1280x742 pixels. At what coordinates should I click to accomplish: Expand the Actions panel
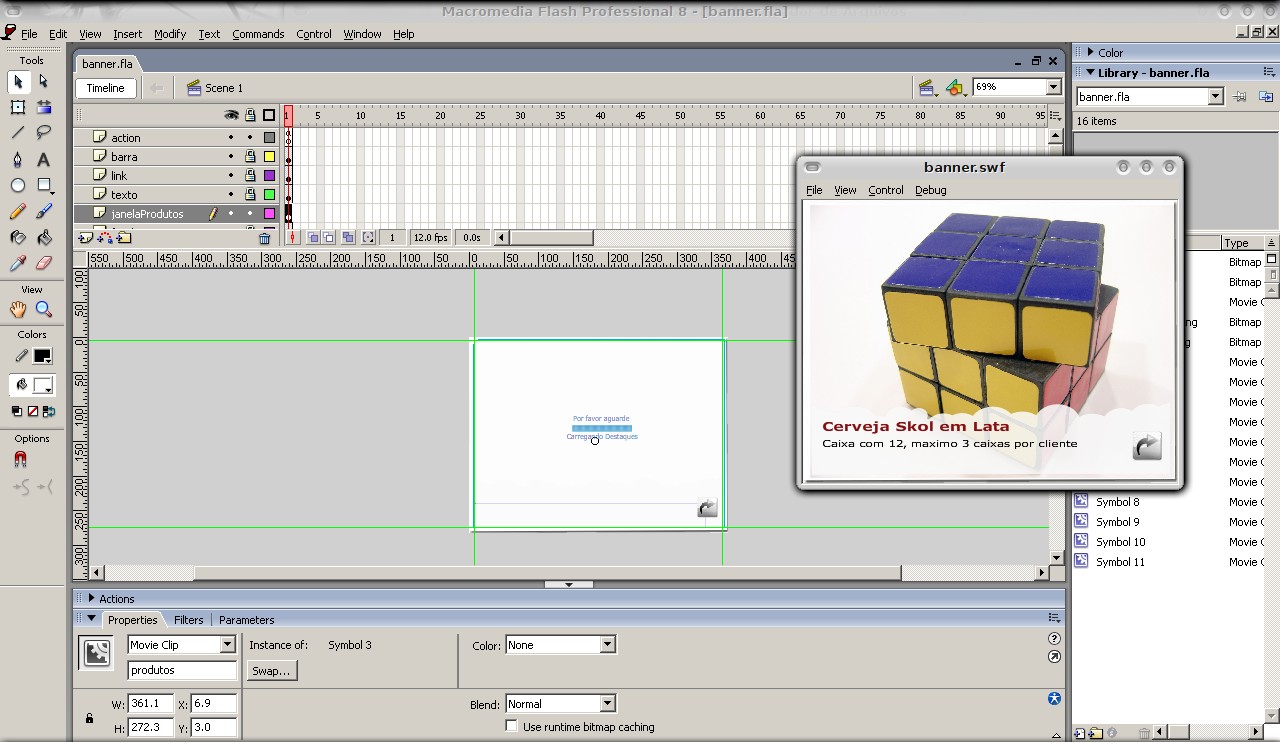coord(91,598)
